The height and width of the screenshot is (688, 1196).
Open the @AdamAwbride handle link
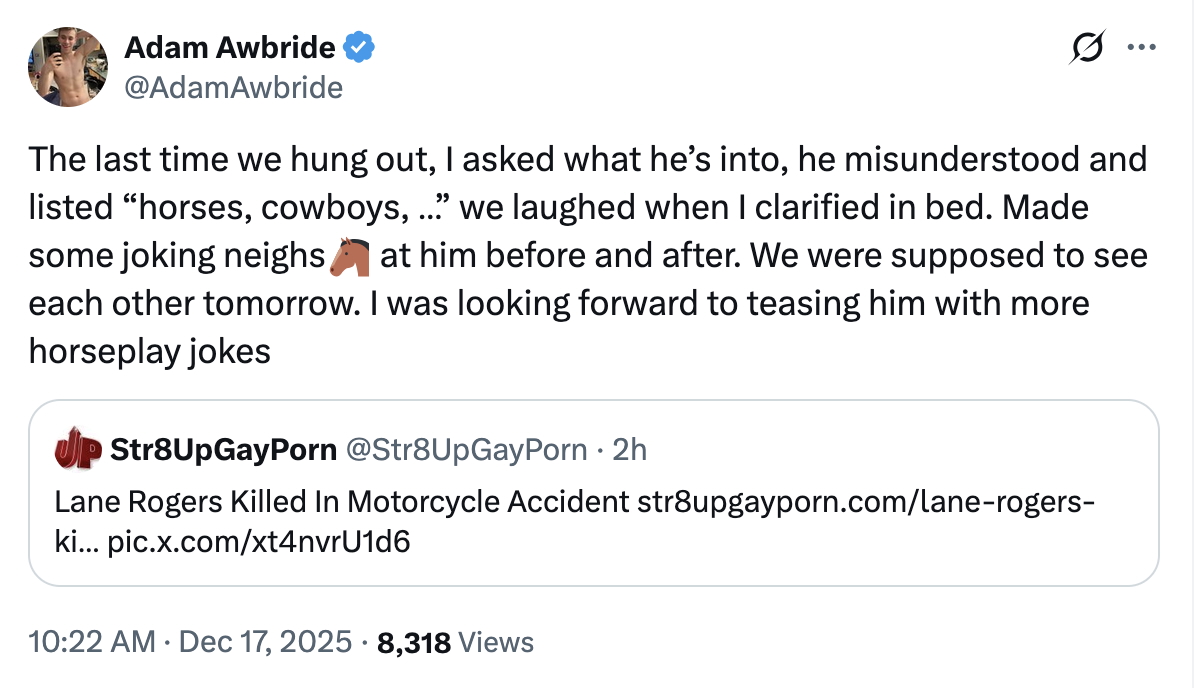click(x=233, y=88)
